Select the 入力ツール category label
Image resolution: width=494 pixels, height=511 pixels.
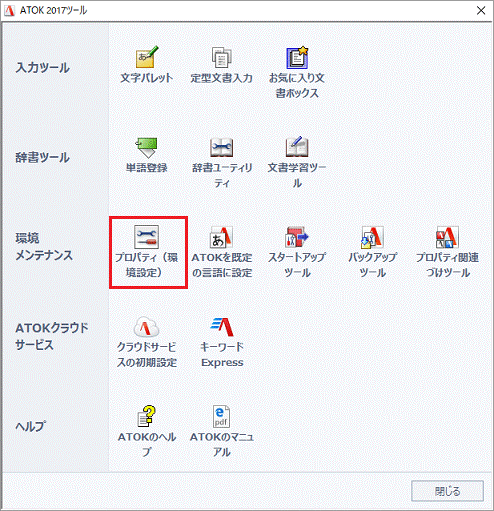43,68
